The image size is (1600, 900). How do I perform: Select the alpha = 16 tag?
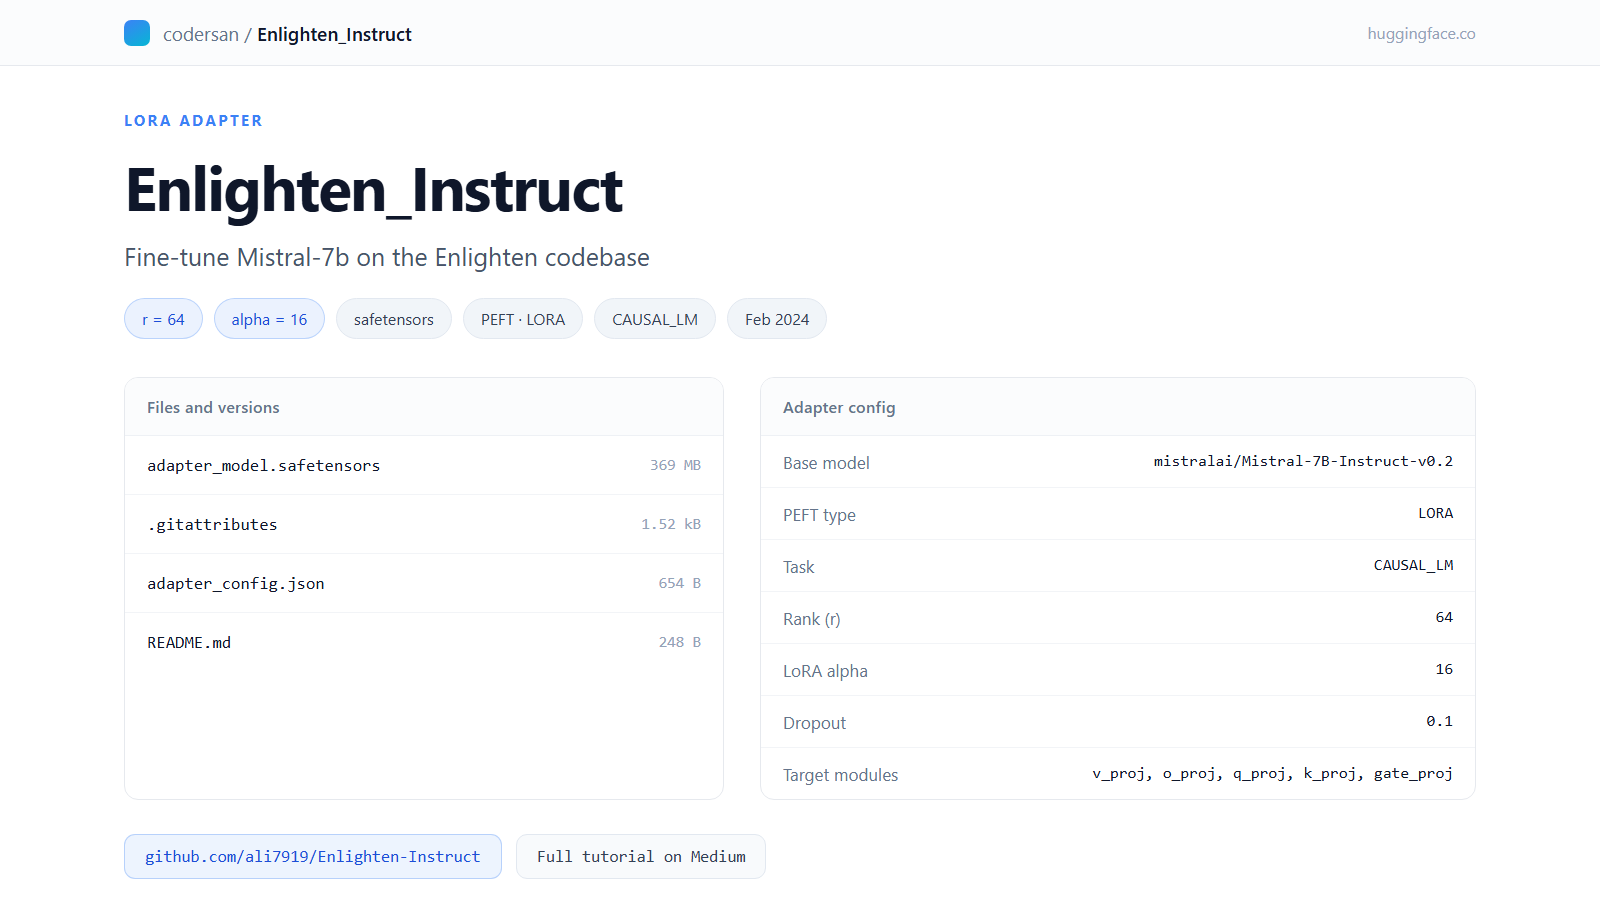269,319
